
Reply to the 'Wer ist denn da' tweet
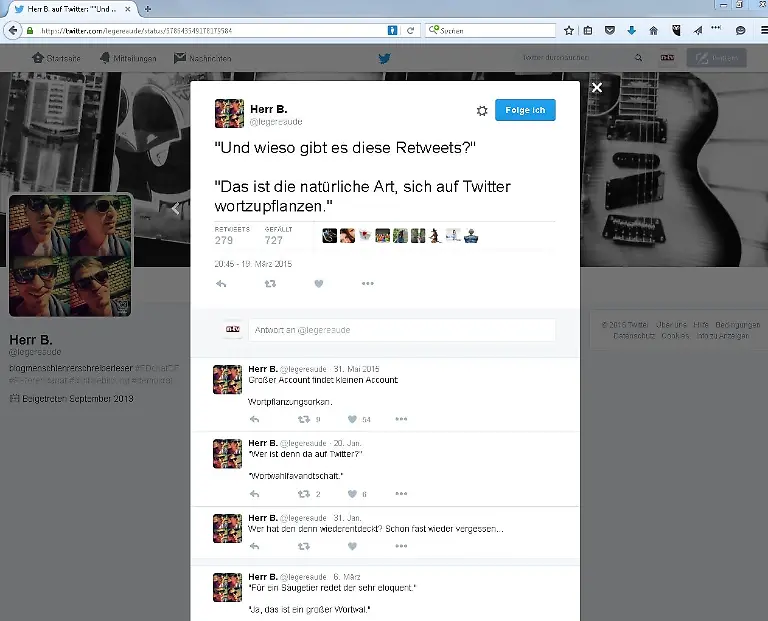click(254, 494)
